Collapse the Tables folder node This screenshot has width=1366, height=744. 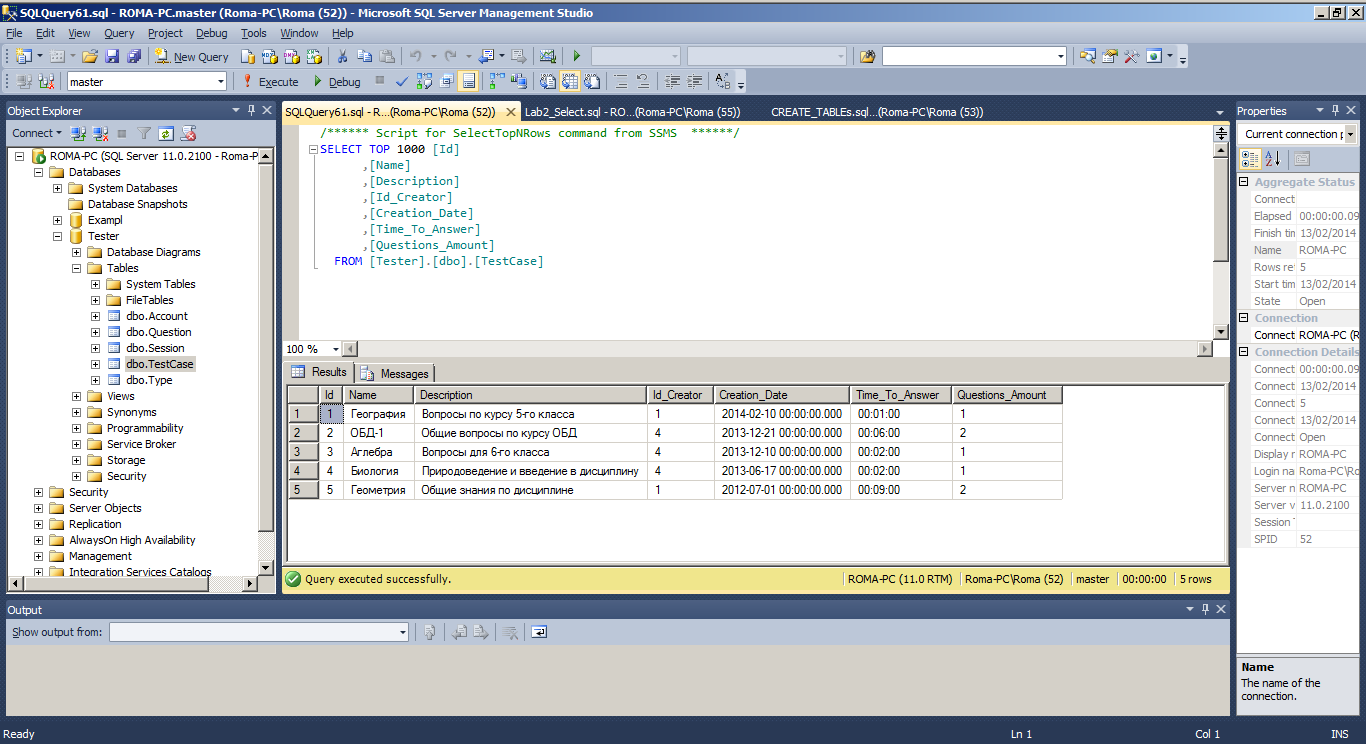(77, 268)
